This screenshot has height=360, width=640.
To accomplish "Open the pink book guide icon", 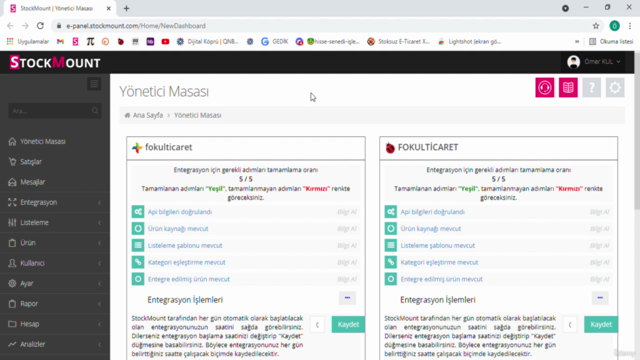I will coord(568,87).
